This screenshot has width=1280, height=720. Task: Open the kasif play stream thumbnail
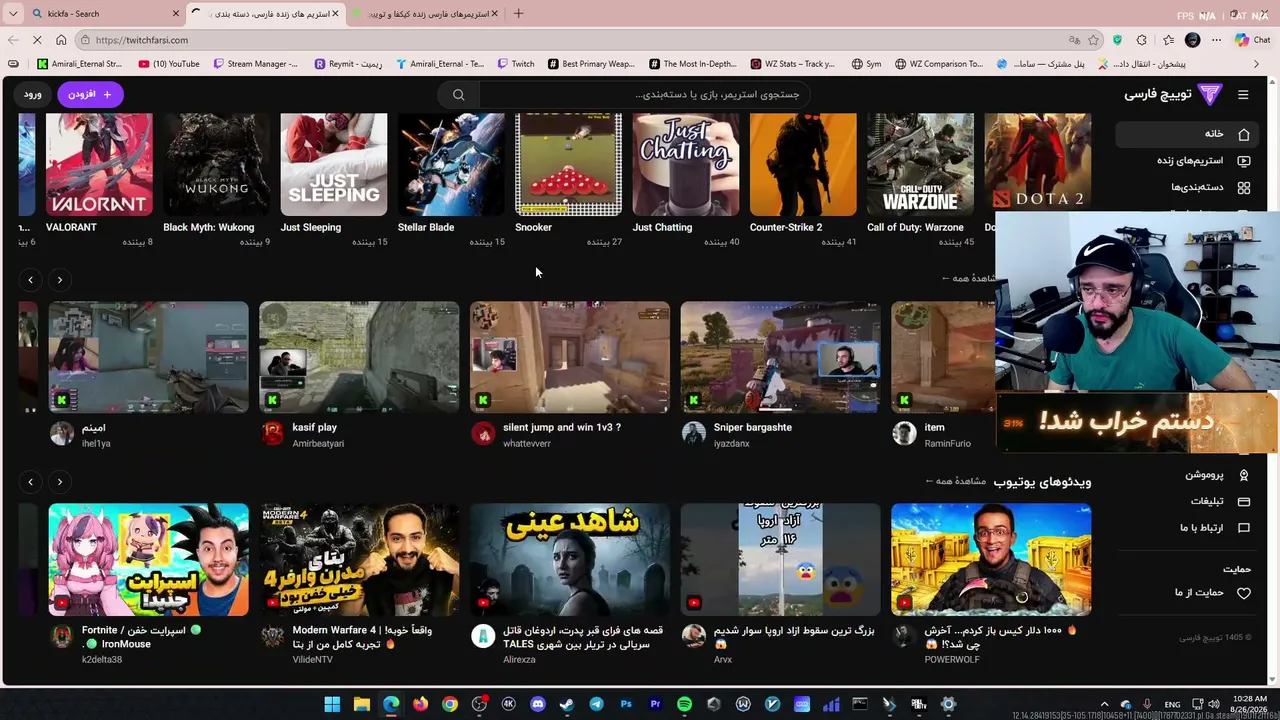click(359, 357)
